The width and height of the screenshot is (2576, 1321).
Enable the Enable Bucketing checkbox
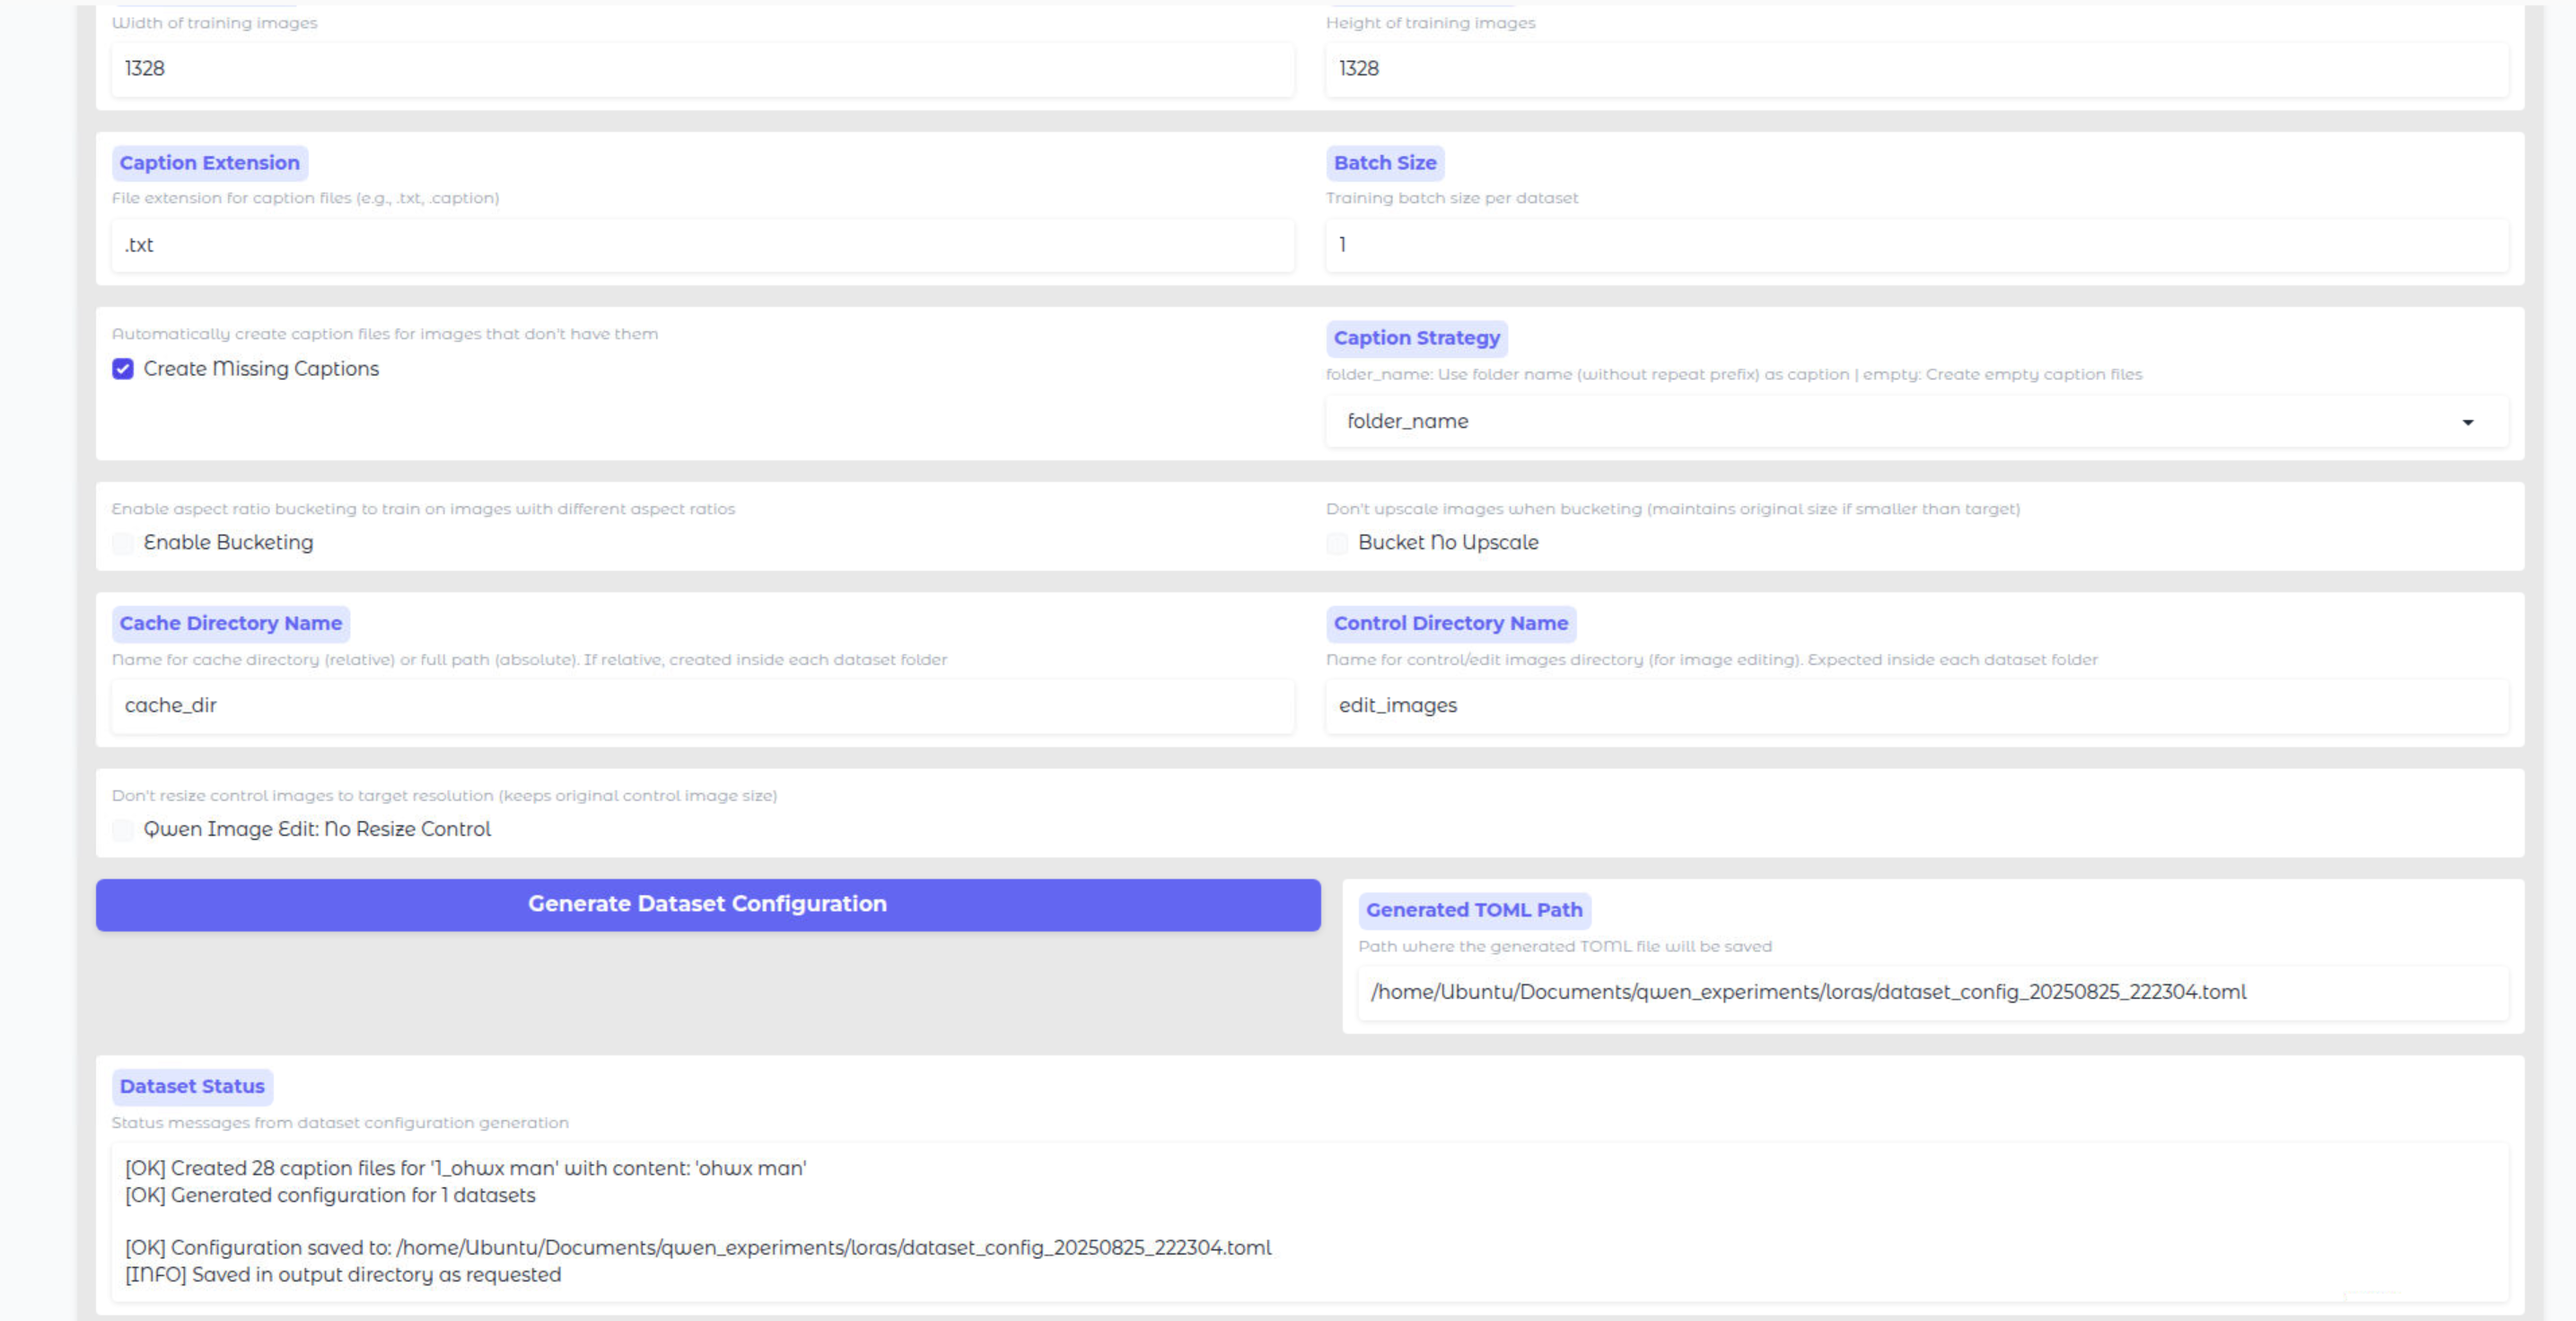click(x=123, y=543)
